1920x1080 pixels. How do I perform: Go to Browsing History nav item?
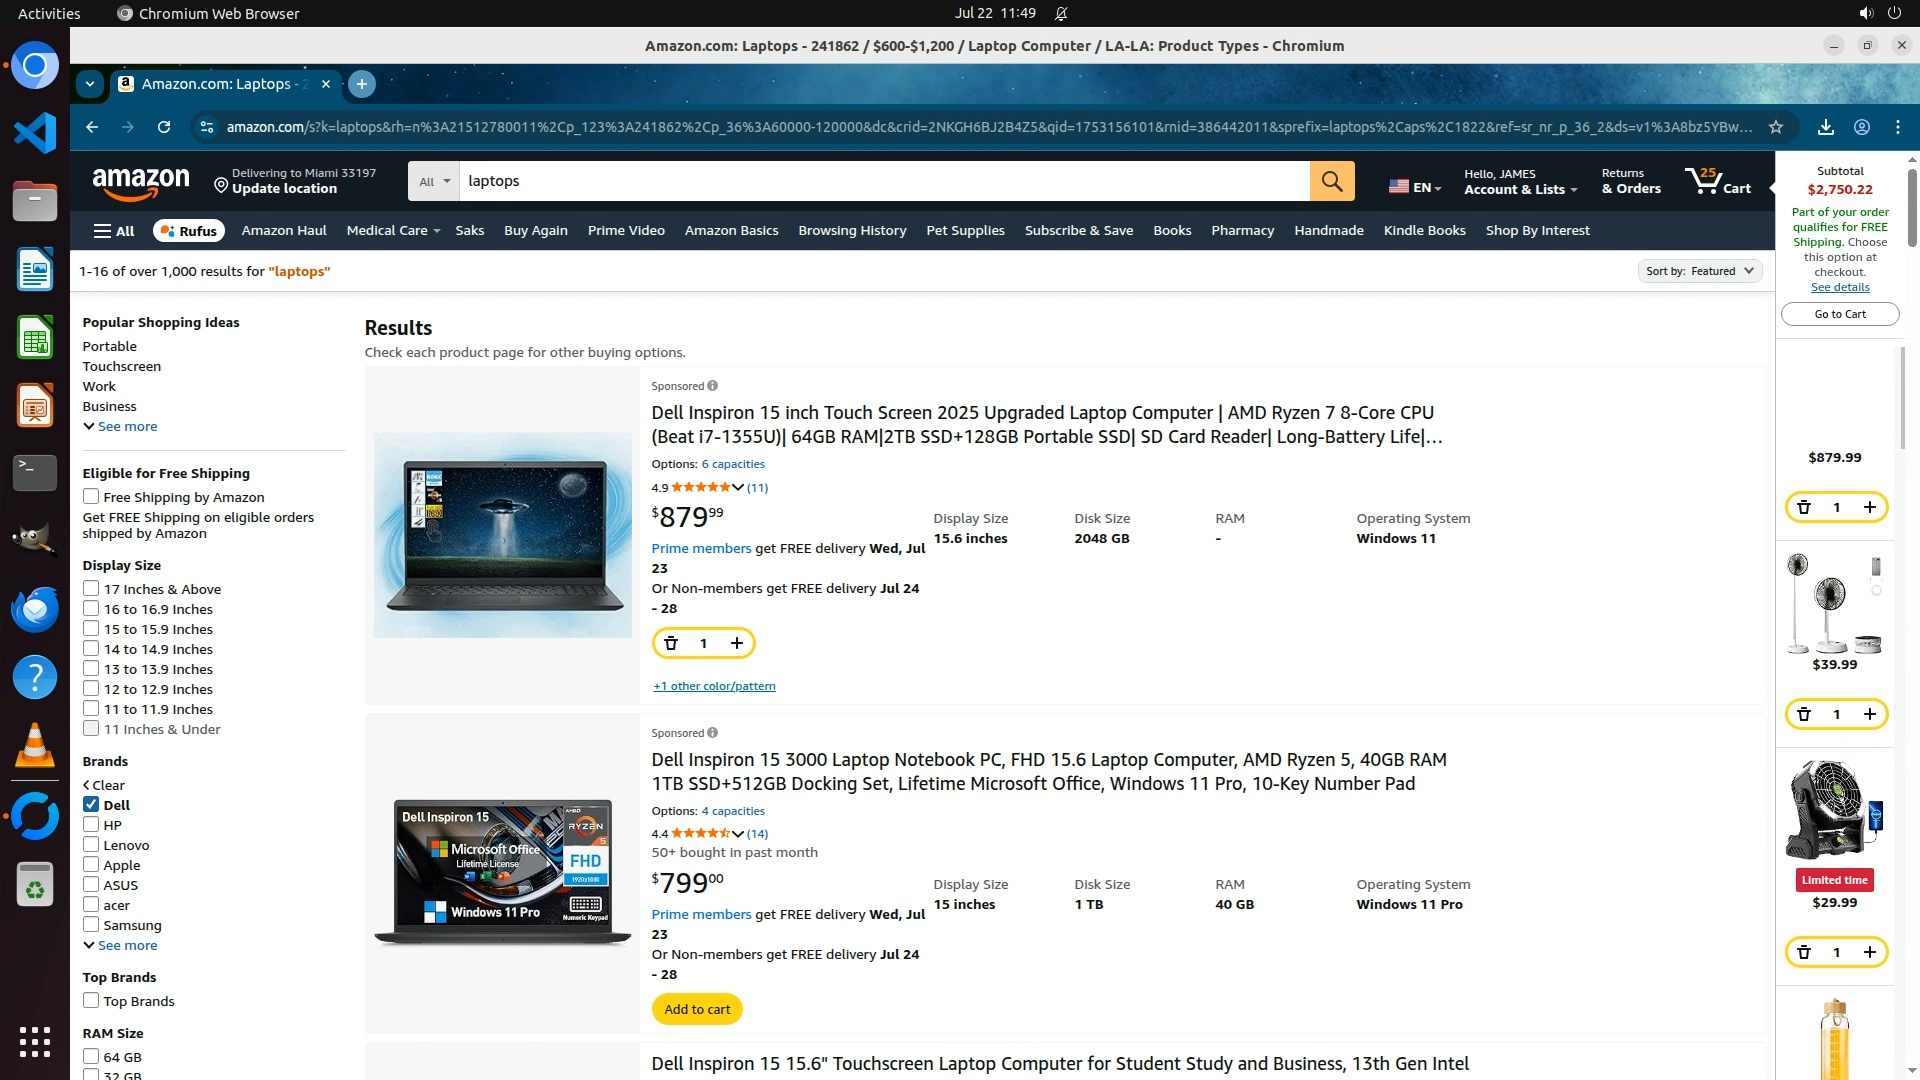852,230
